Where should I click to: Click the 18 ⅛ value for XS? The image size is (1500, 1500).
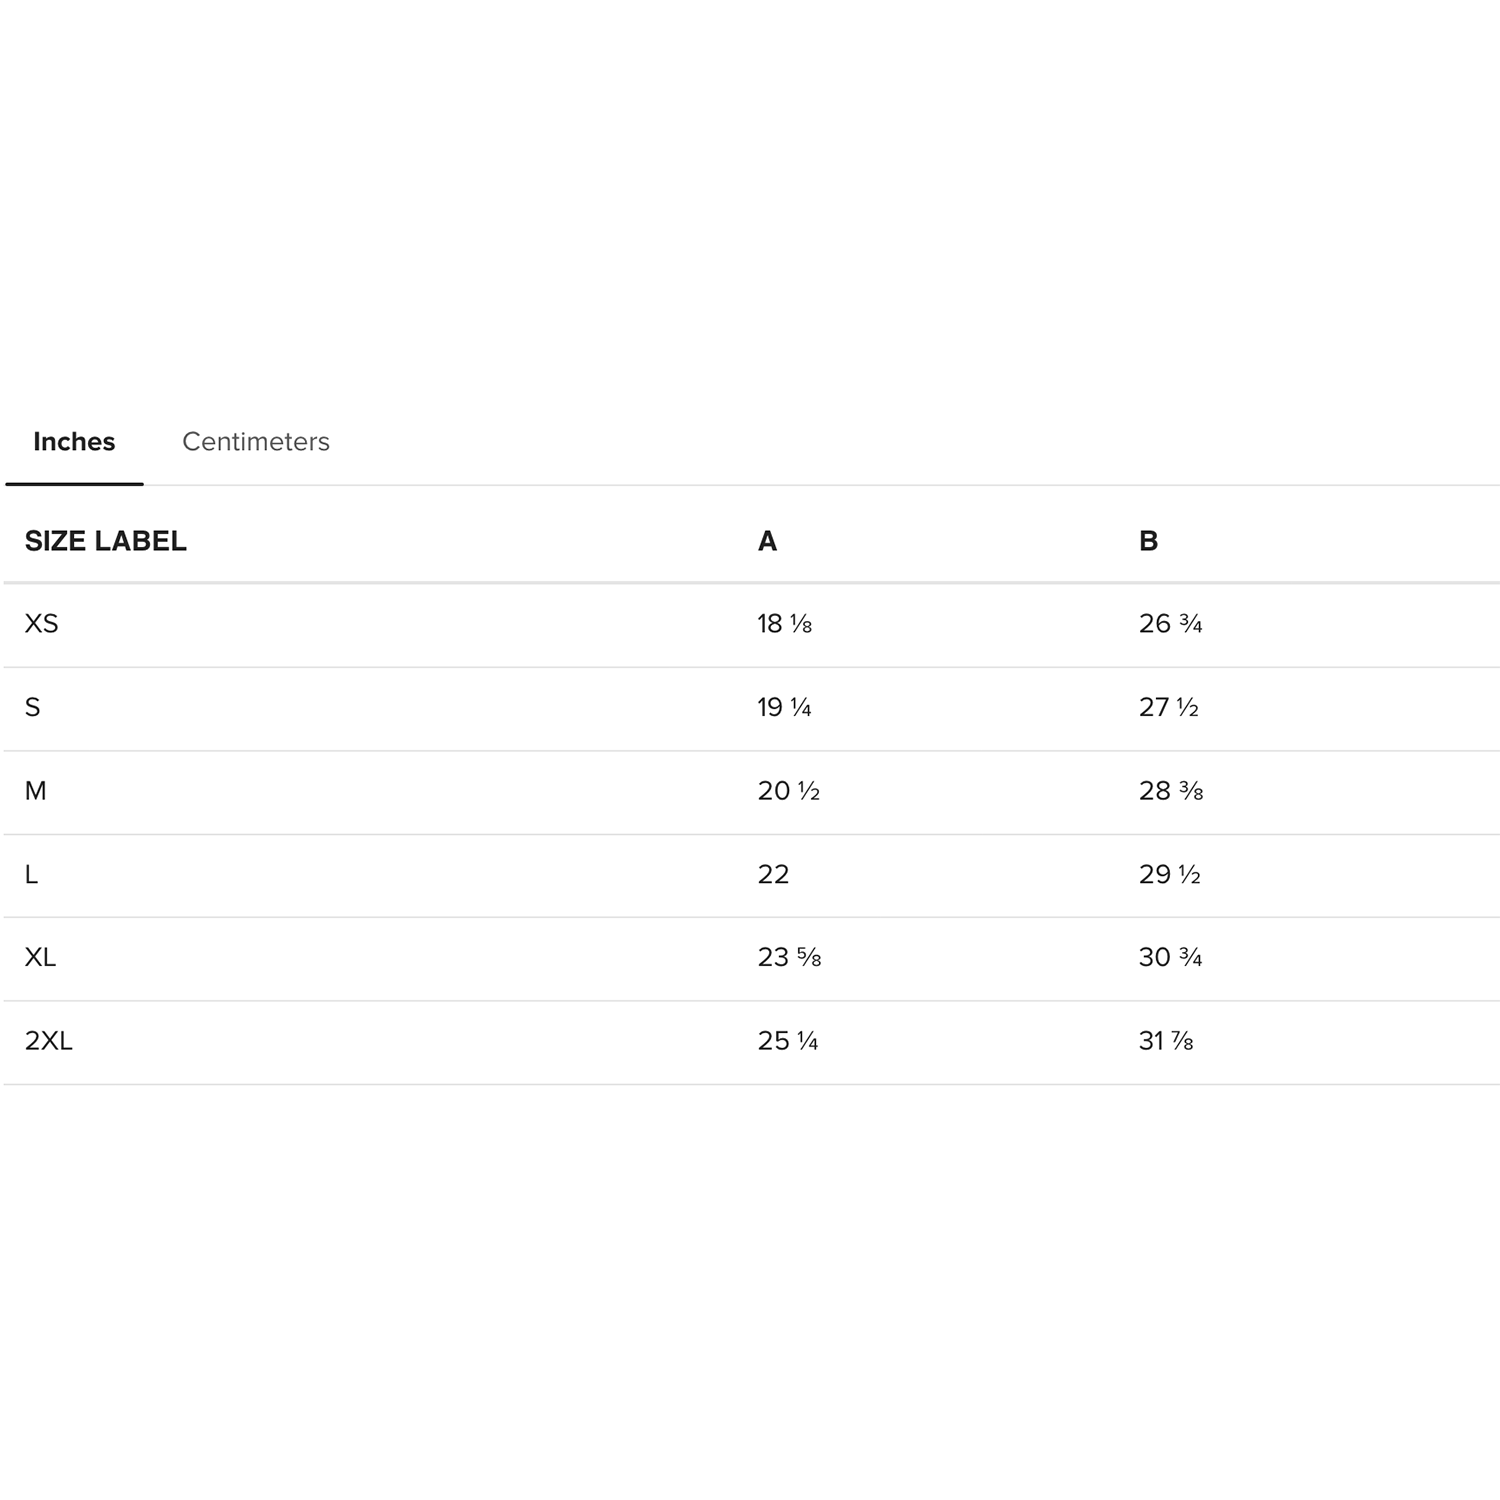pyautogui.click(x=785, y=624)
